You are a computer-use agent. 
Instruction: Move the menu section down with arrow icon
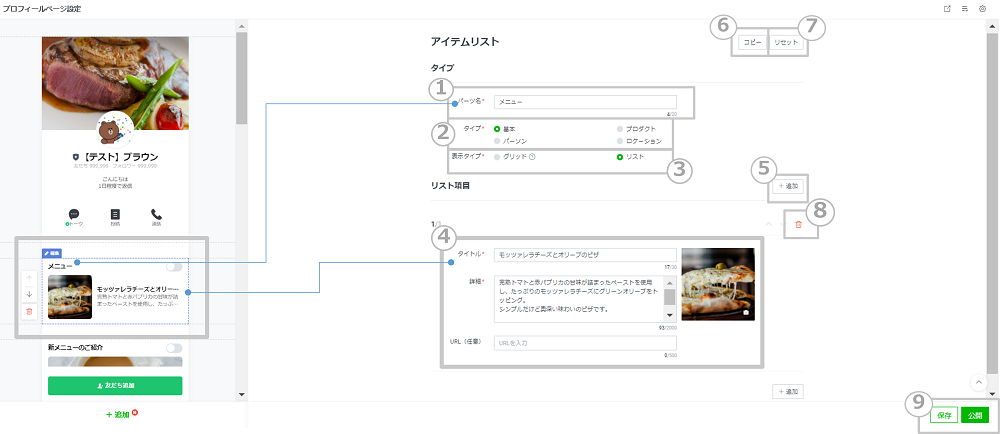pos(29,294)
